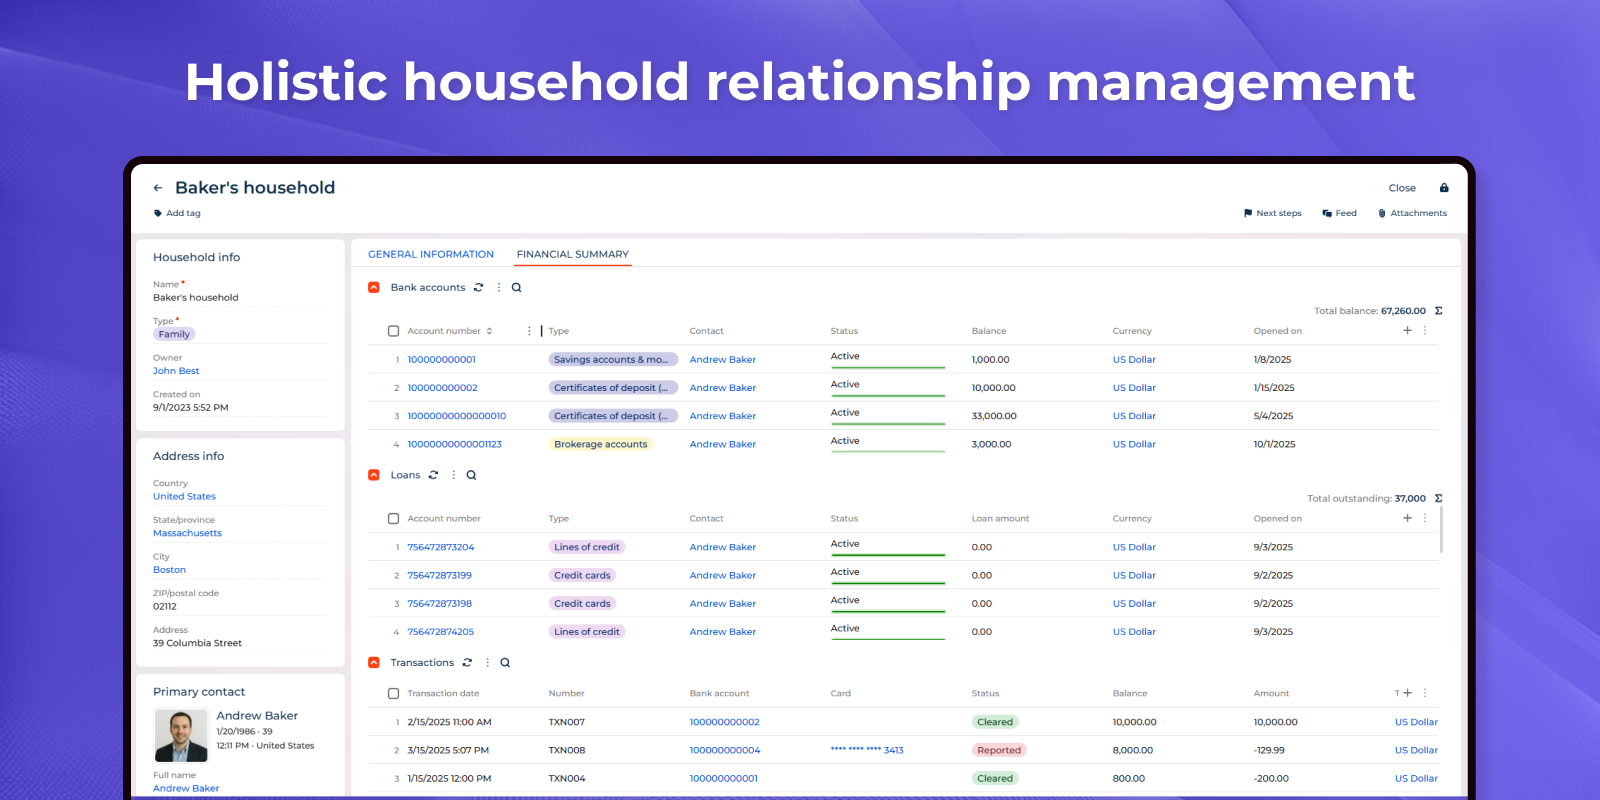Collapse the Loans section

(x=374, y=476)
